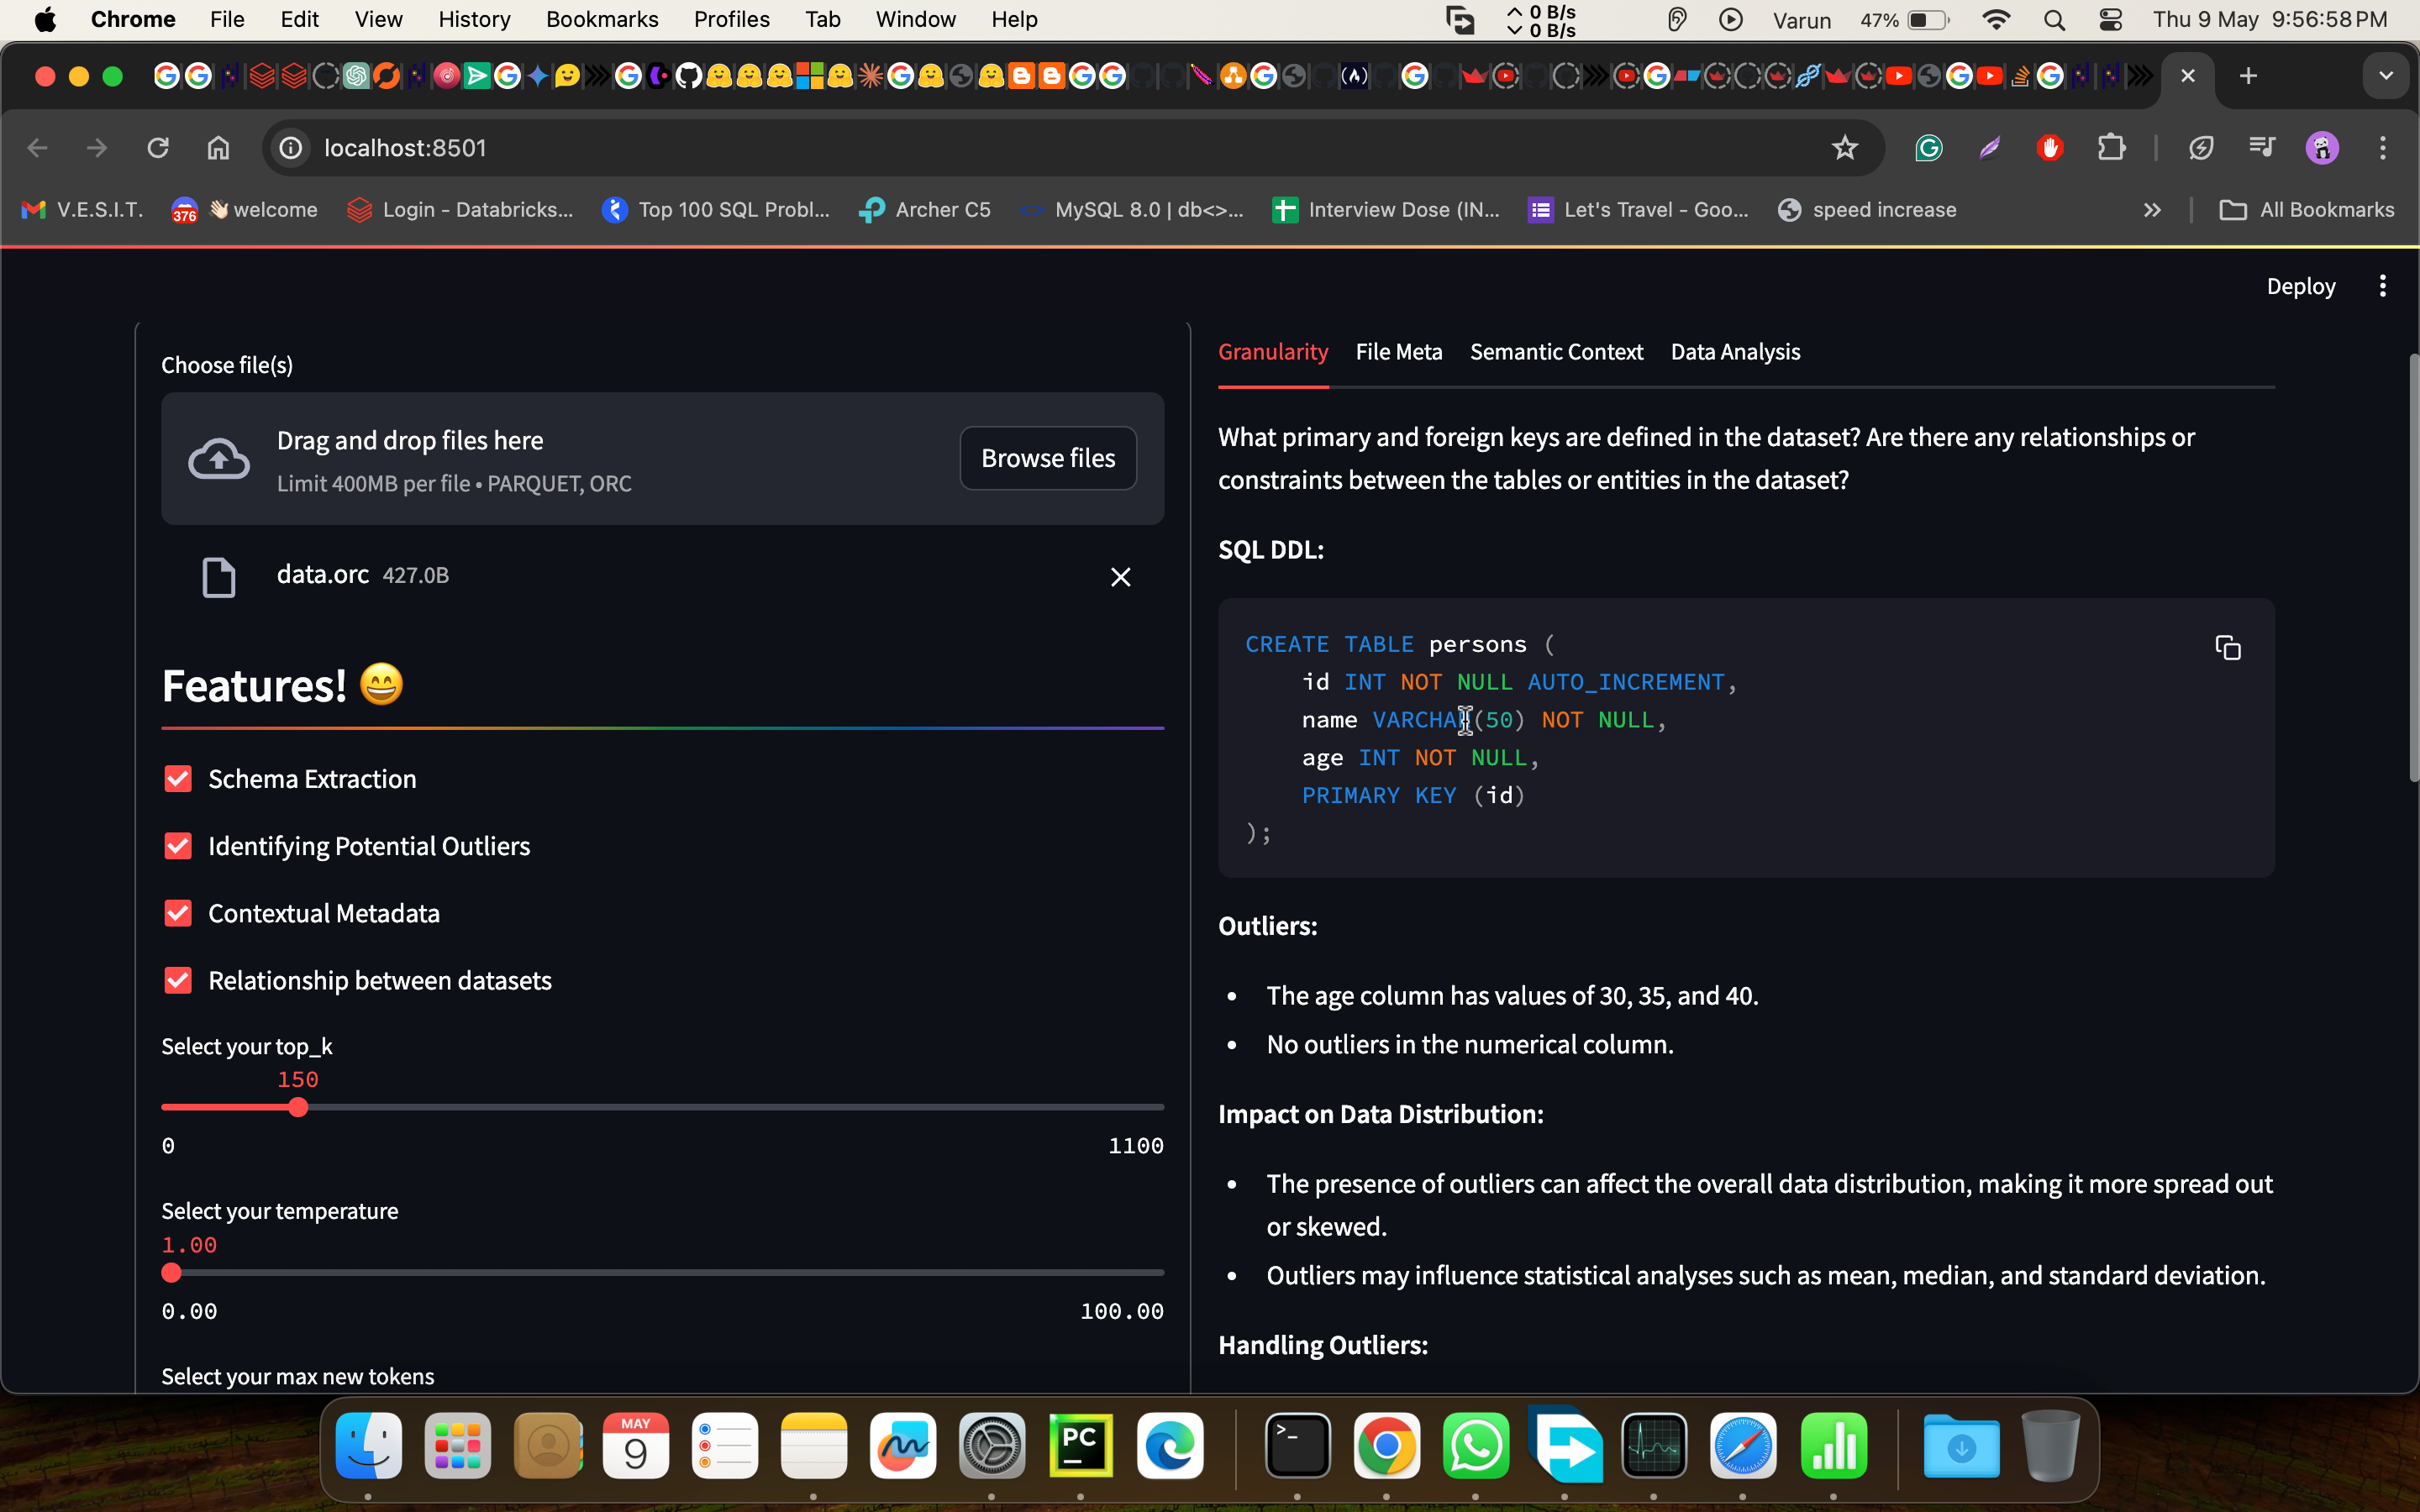
Task: Click the Browse files button
Action: 1047,458
